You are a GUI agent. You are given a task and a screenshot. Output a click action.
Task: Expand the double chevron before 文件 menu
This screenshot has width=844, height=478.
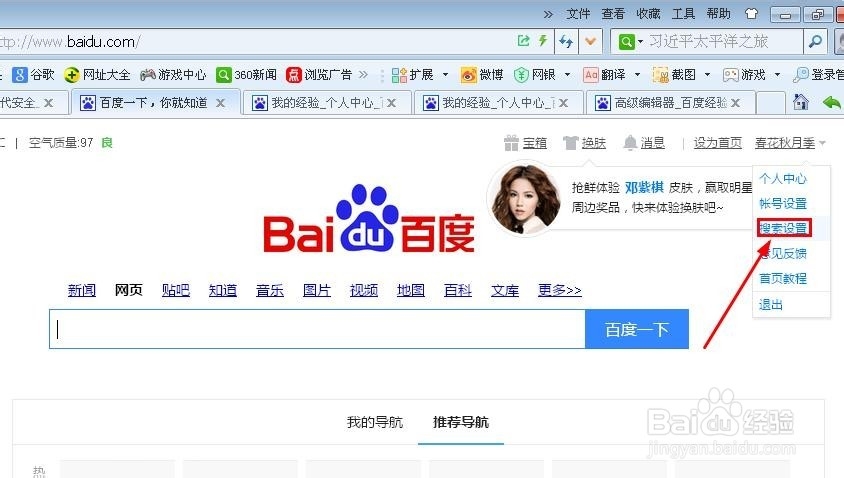coord(548,15)
